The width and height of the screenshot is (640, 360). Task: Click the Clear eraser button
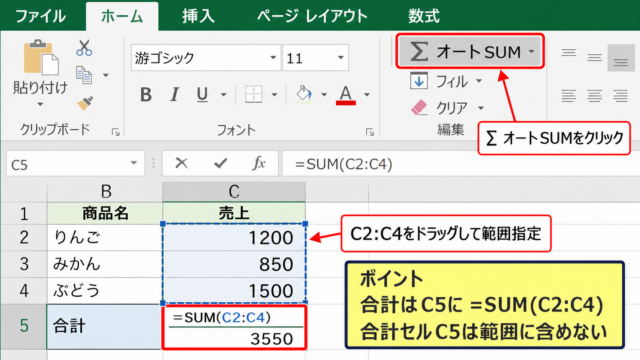click(x=439, y=108)
